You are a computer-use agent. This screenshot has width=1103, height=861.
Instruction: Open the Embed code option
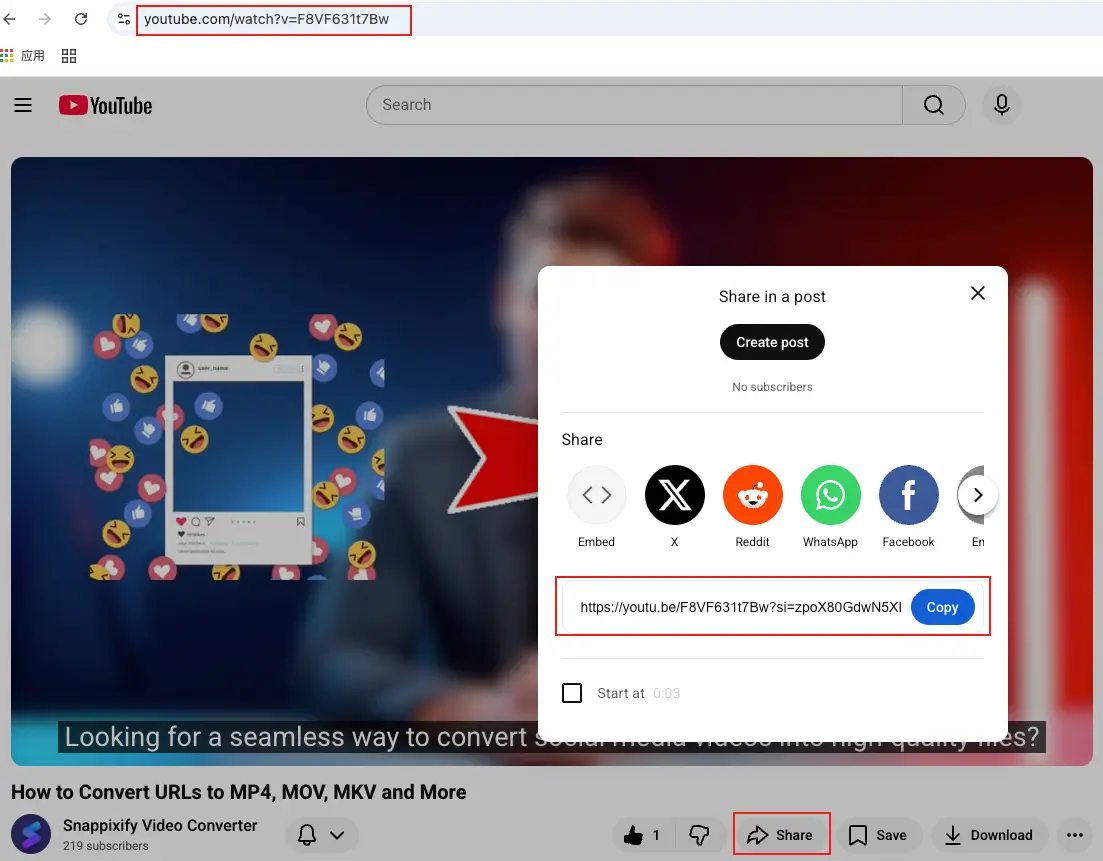click(x=597, y=495)
